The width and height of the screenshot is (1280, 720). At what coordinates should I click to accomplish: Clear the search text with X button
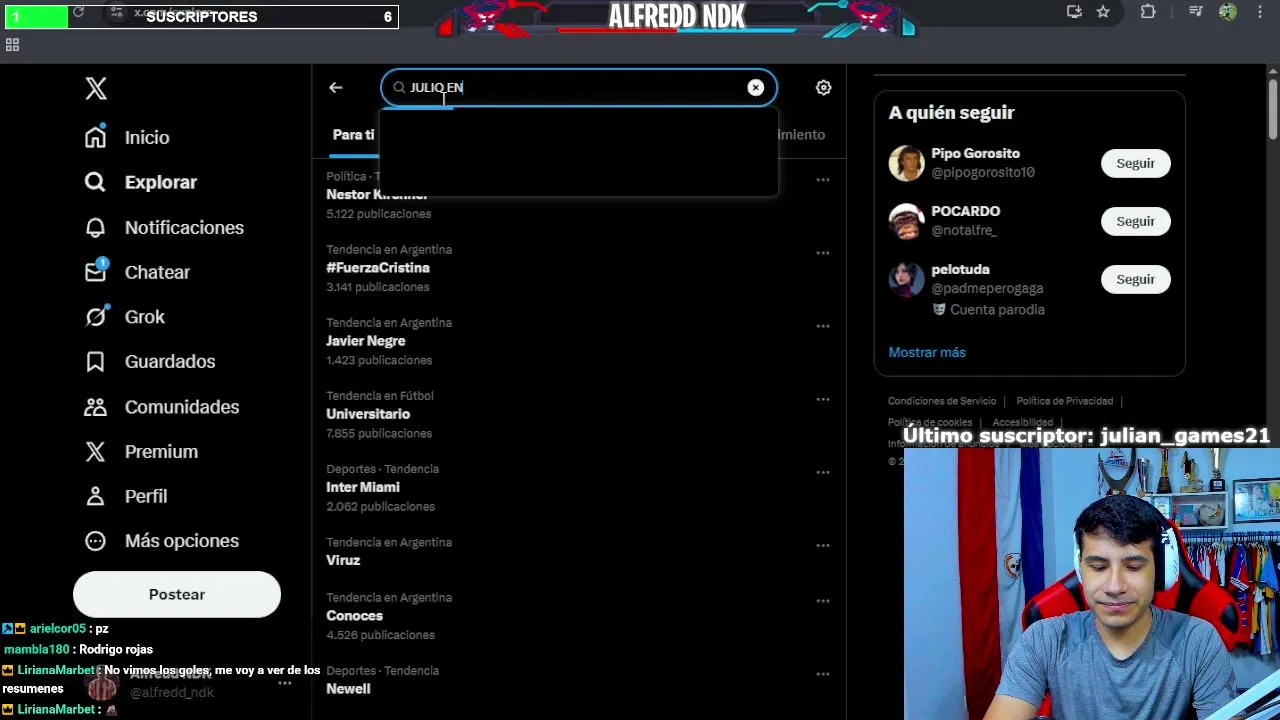pyautogui.click(x=755, y=87)
